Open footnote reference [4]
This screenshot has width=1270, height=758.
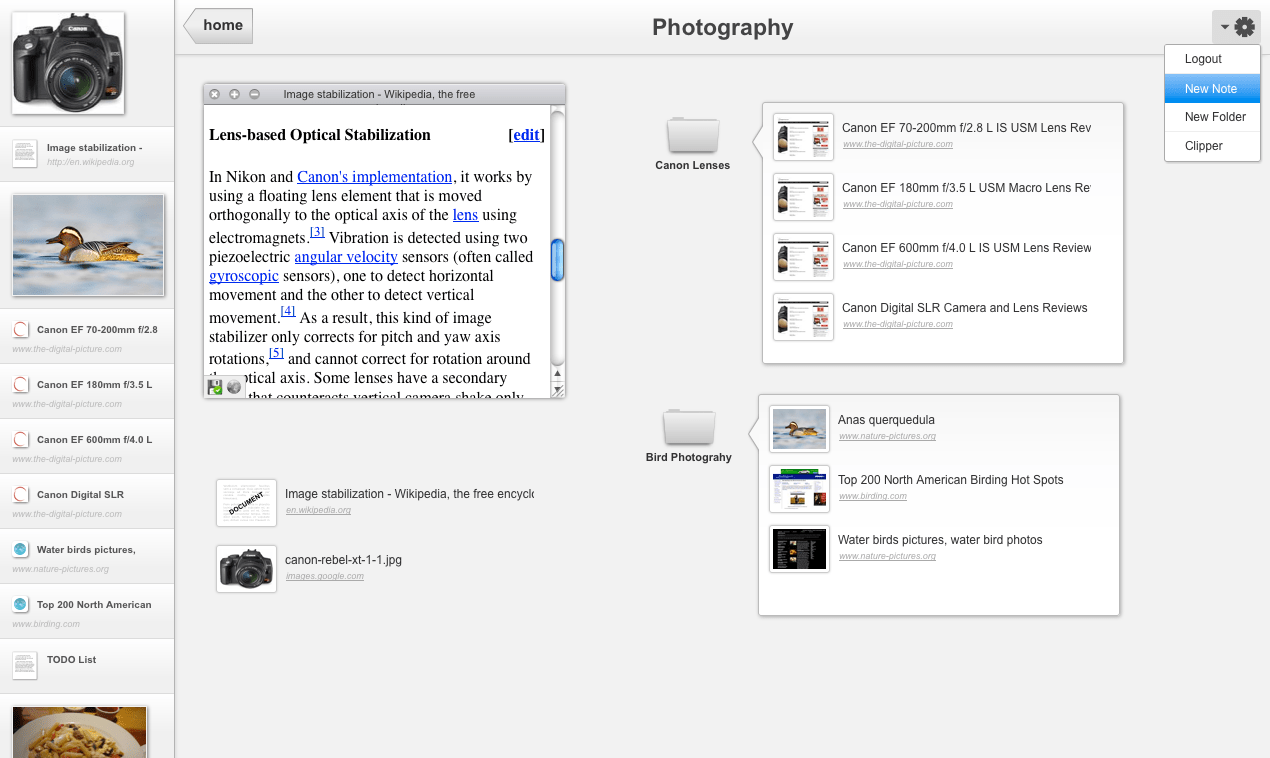click(287, 311)
